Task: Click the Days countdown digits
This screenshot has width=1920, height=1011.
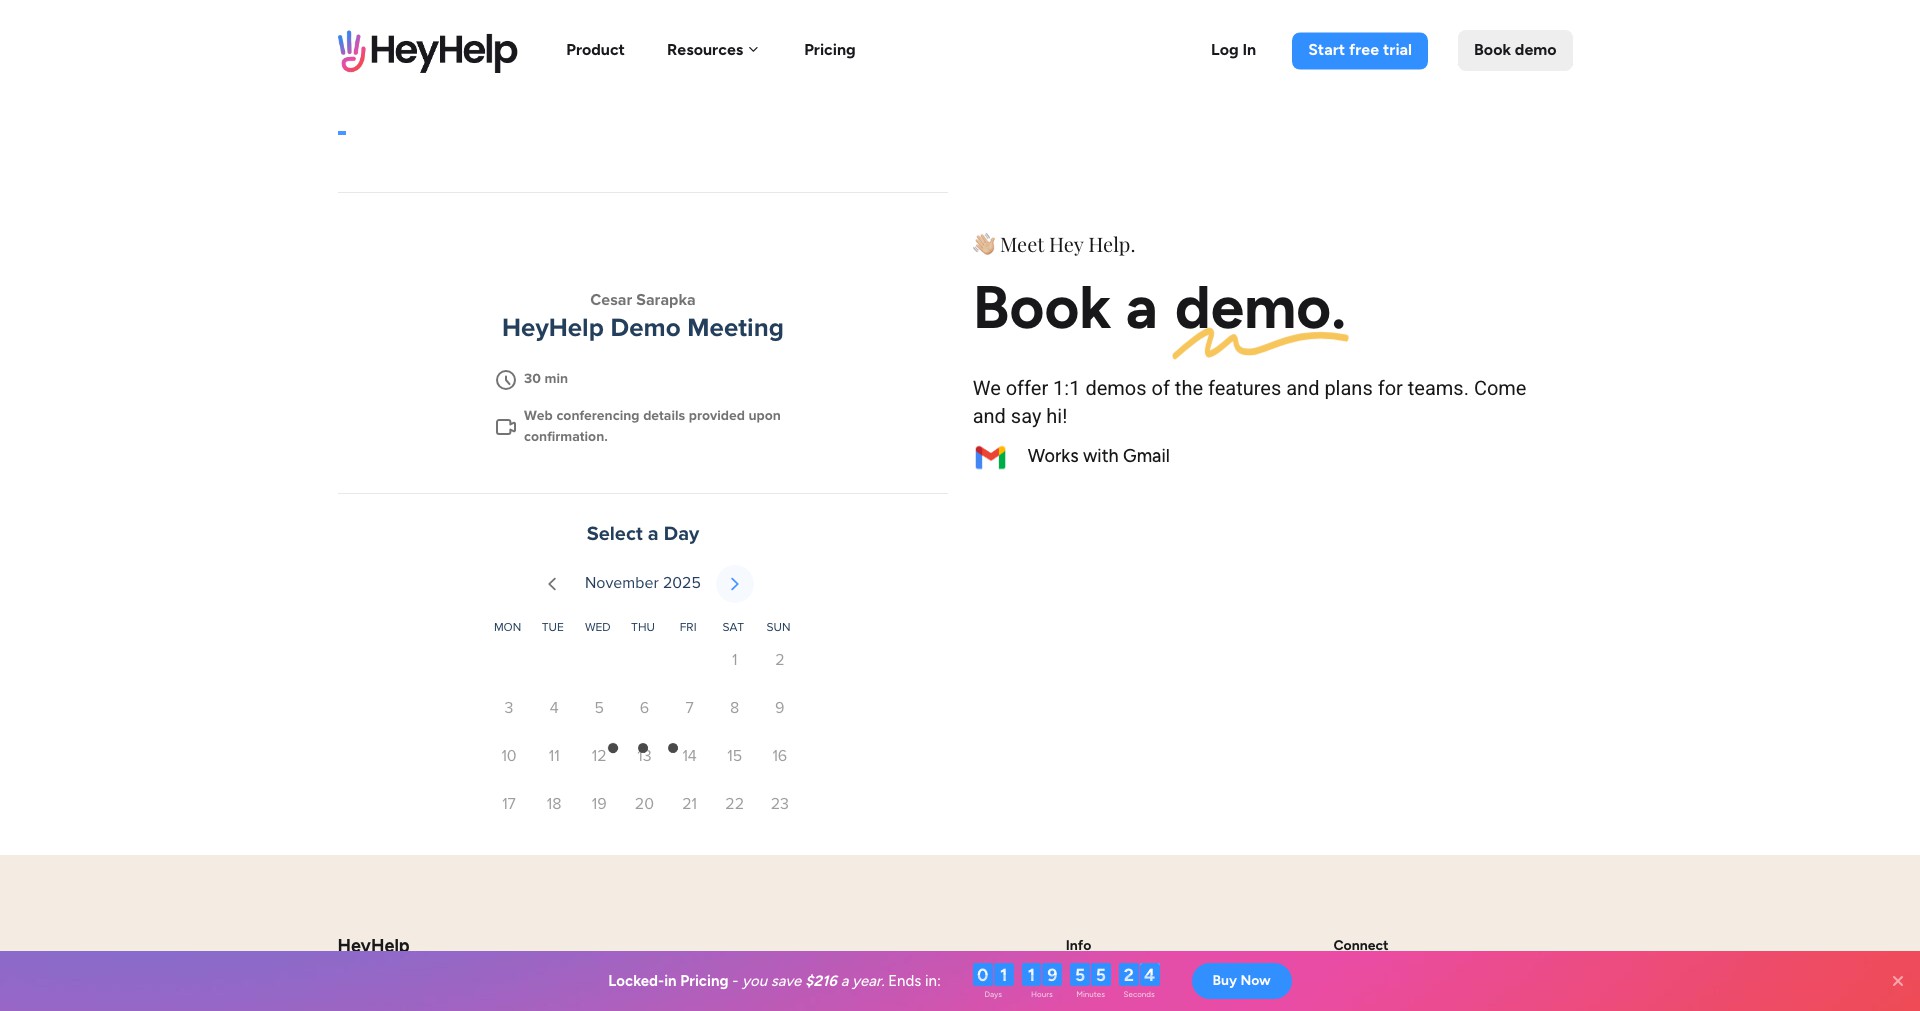Action: coord(993,975)
